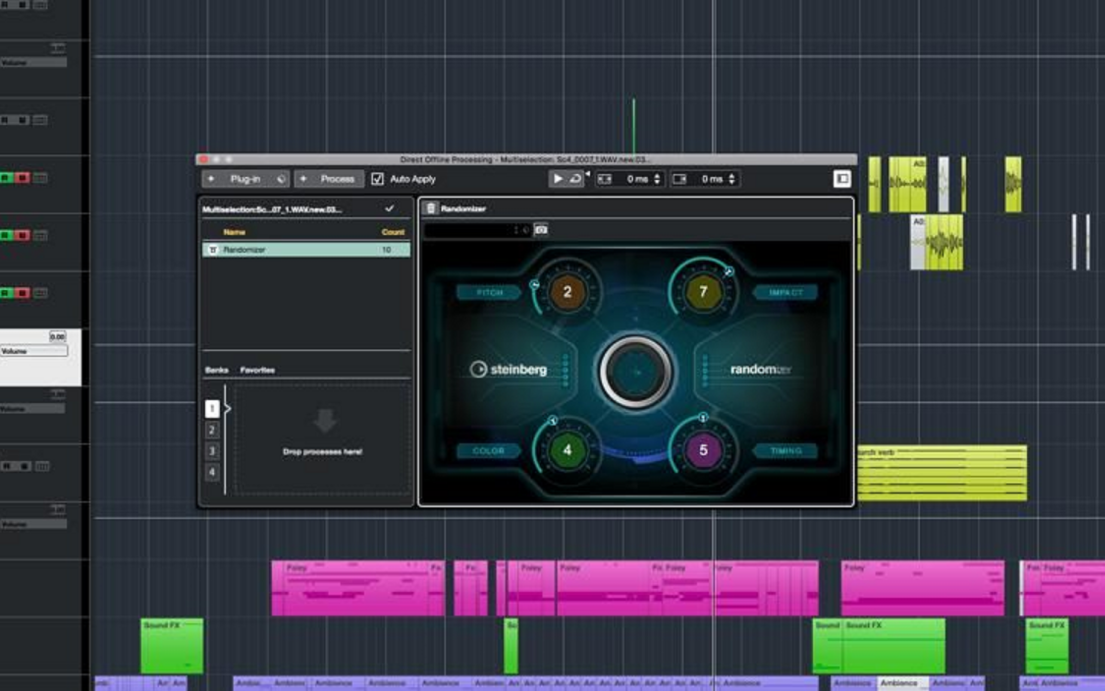Viewport: 1105px width, 691px height.
Task: Sort processes by Count column header
Action: tap(393, 232)
